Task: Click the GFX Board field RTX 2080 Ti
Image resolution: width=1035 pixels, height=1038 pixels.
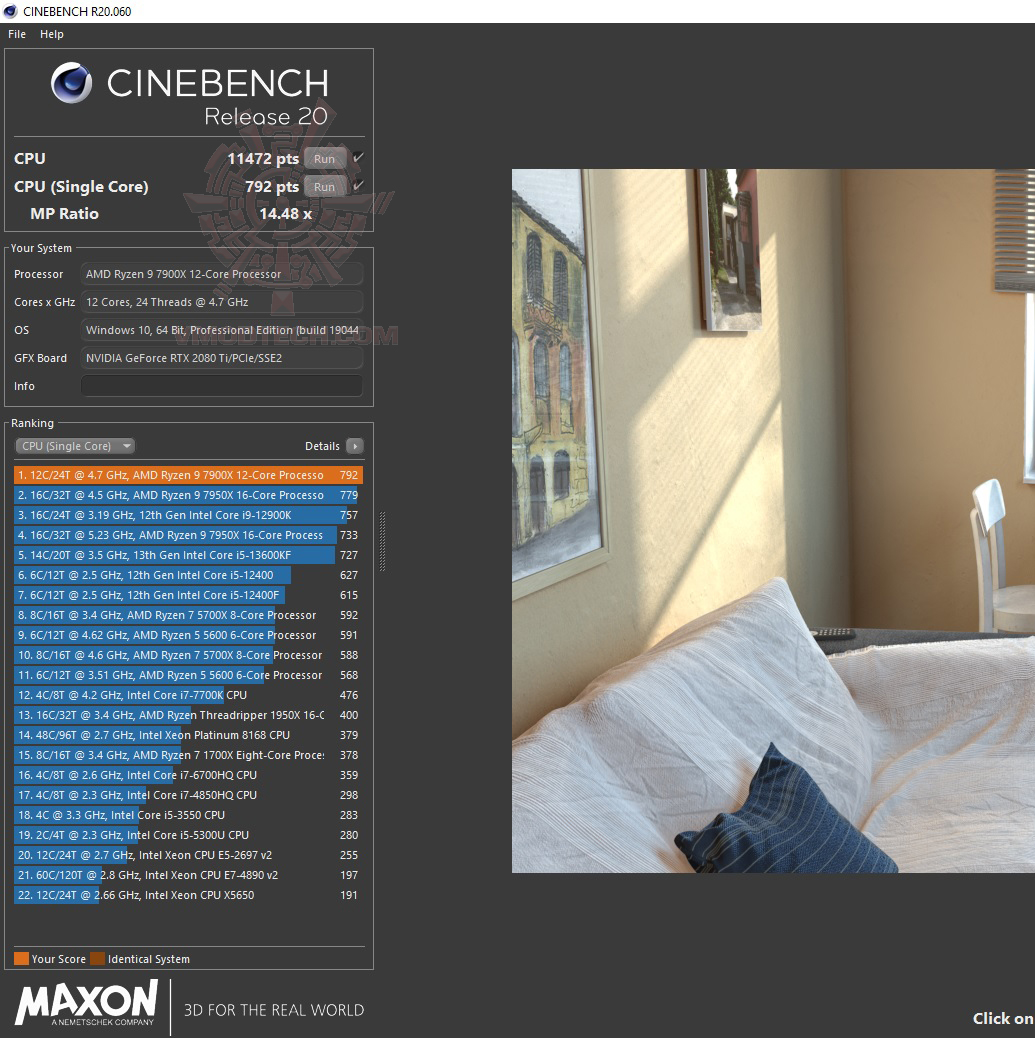Action: (222, 358)
